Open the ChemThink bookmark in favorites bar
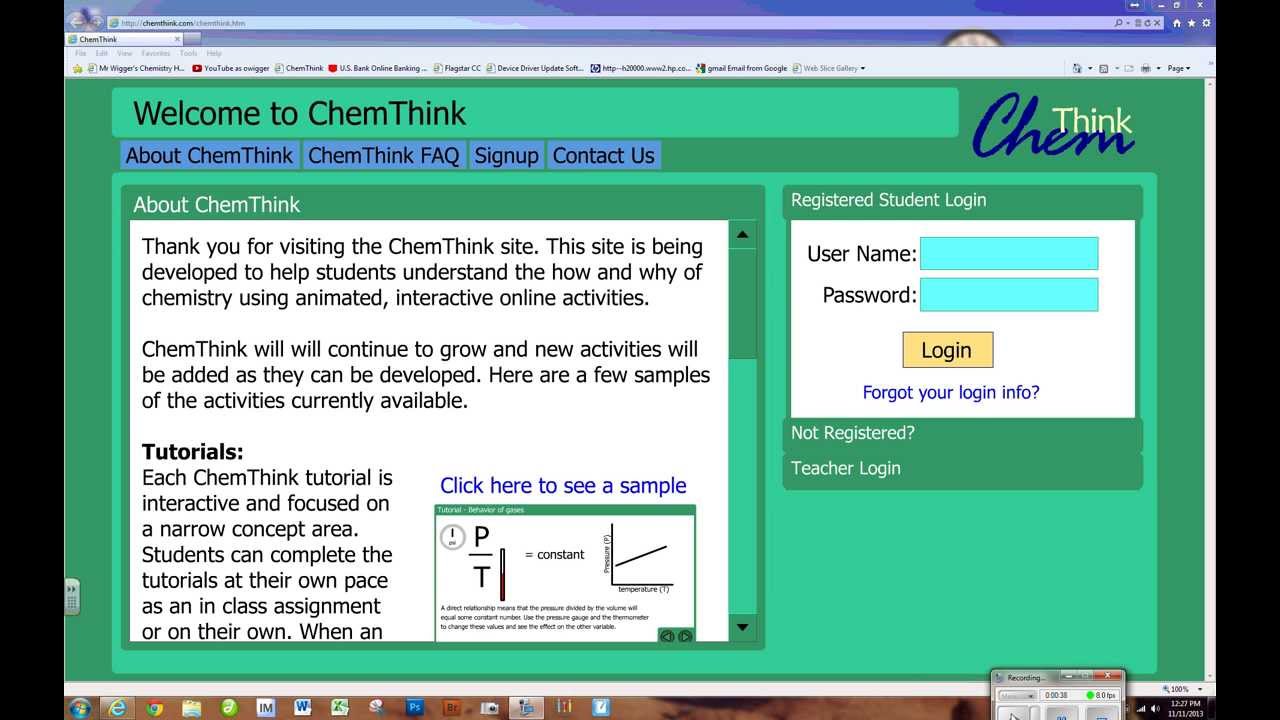Screen dimensions: 1280x720 [299, 68]
